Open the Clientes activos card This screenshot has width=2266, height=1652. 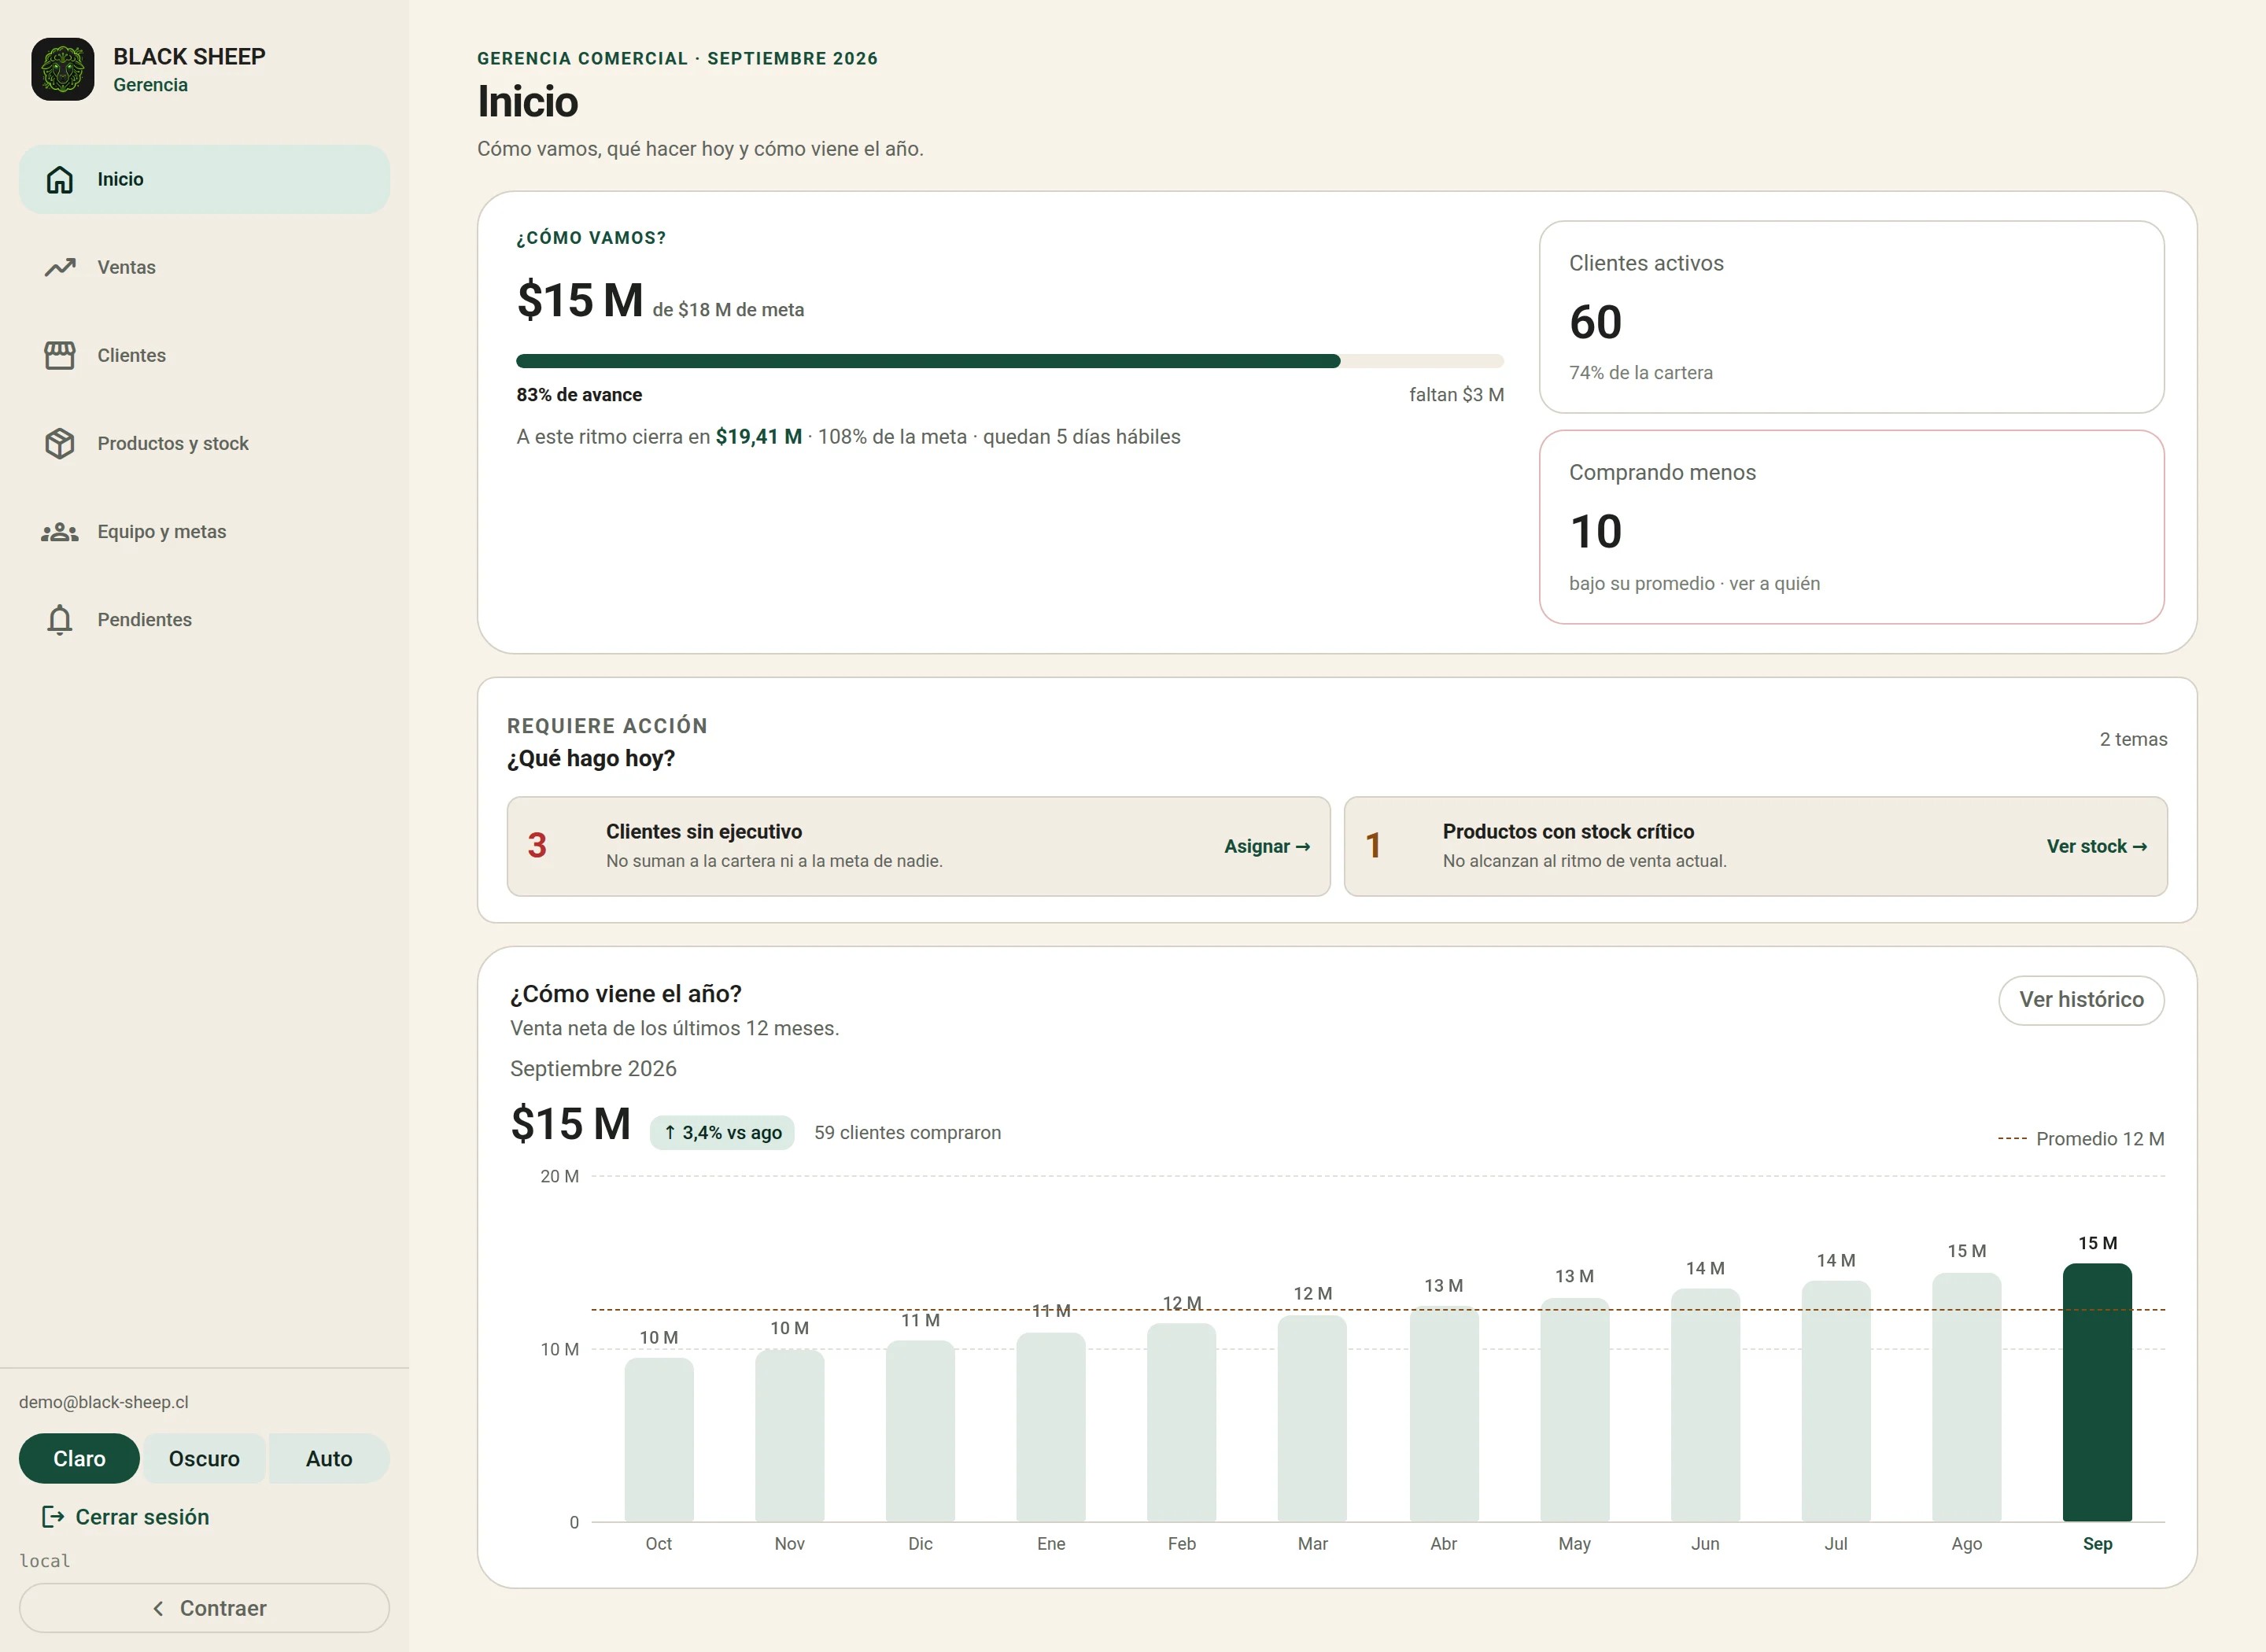(1851, 317)
